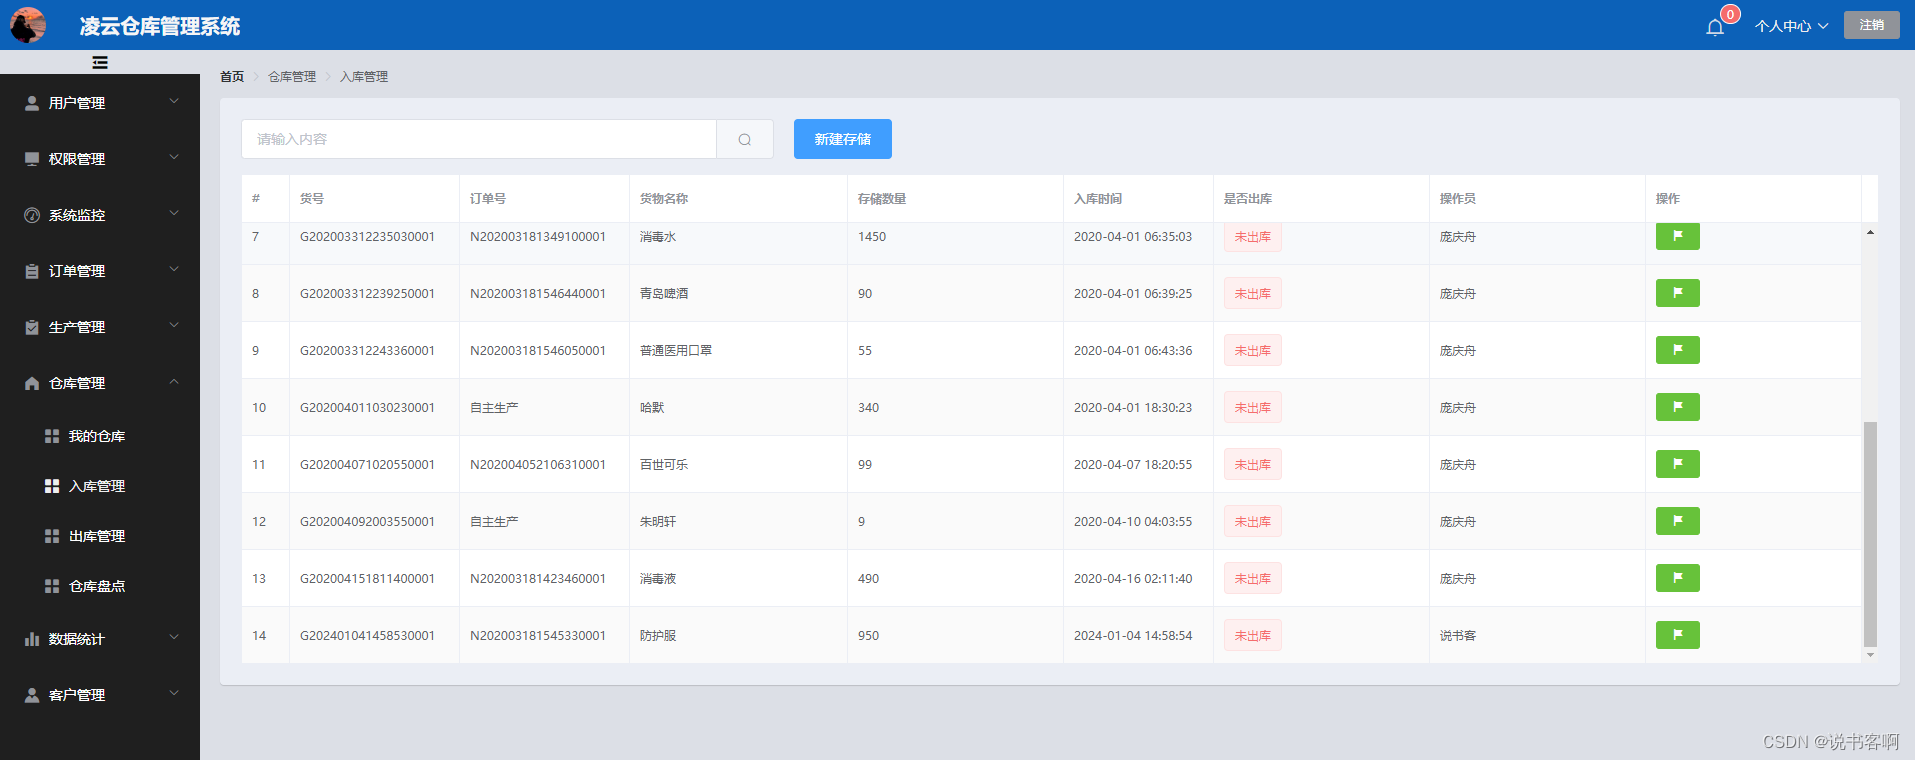Image resolution: width=1915 pixels, height=760 pixels.
Task: Open 出库管理 sidebar submenu item
Action: 100,536
